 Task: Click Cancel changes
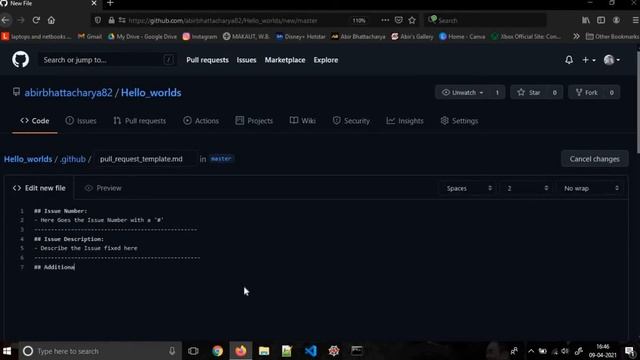point(594,159)
